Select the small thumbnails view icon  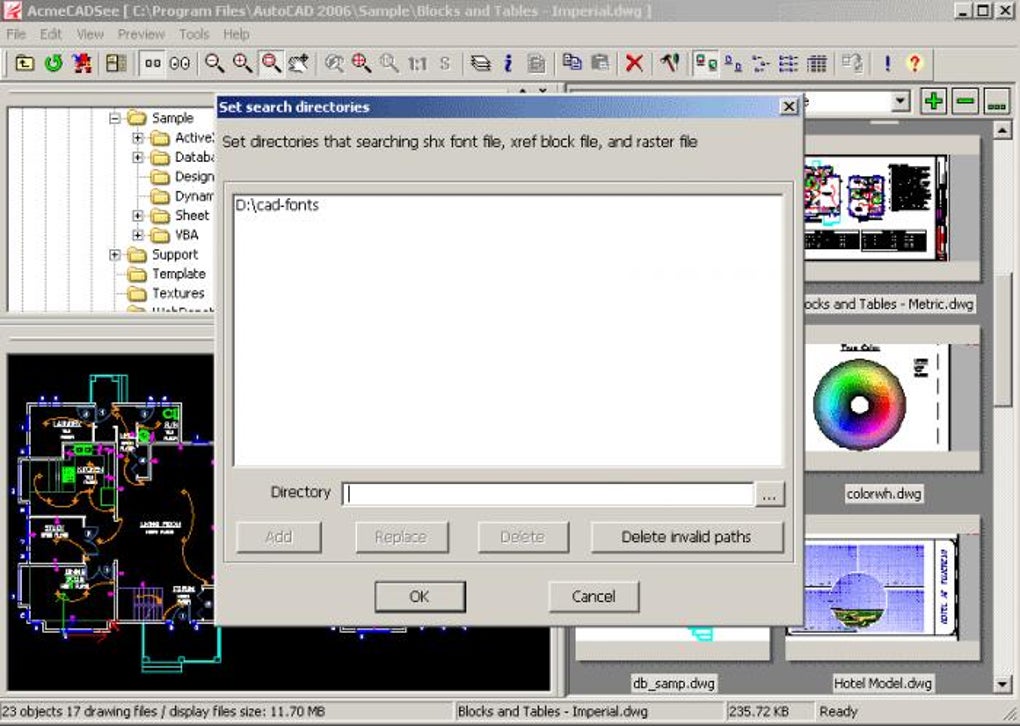pyautogui.click(x=152, y=63)
